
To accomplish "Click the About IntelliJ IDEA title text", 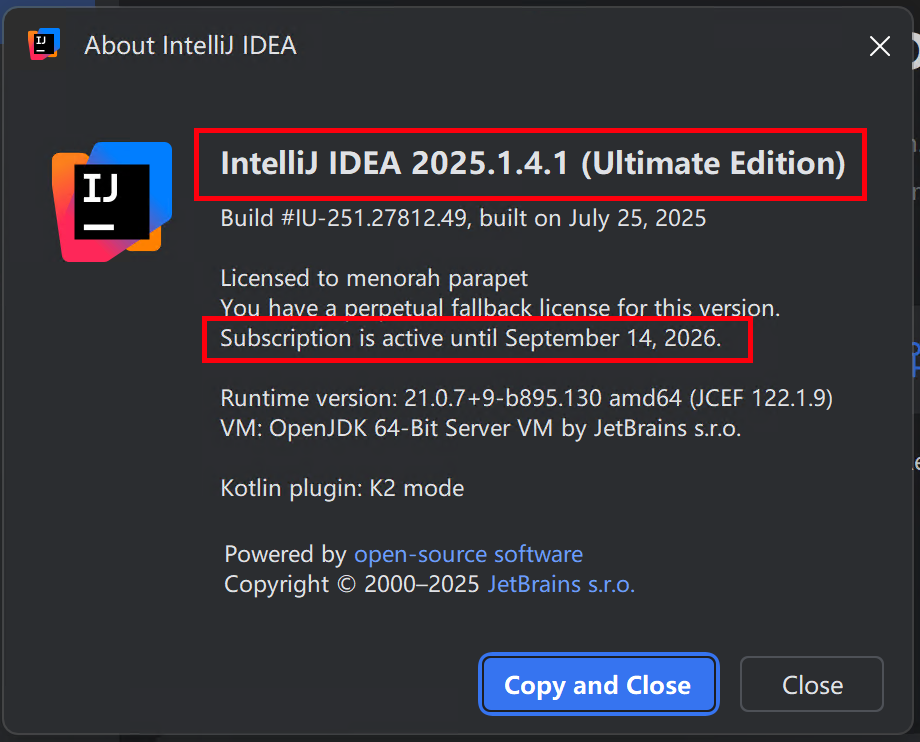I will 190,46.
